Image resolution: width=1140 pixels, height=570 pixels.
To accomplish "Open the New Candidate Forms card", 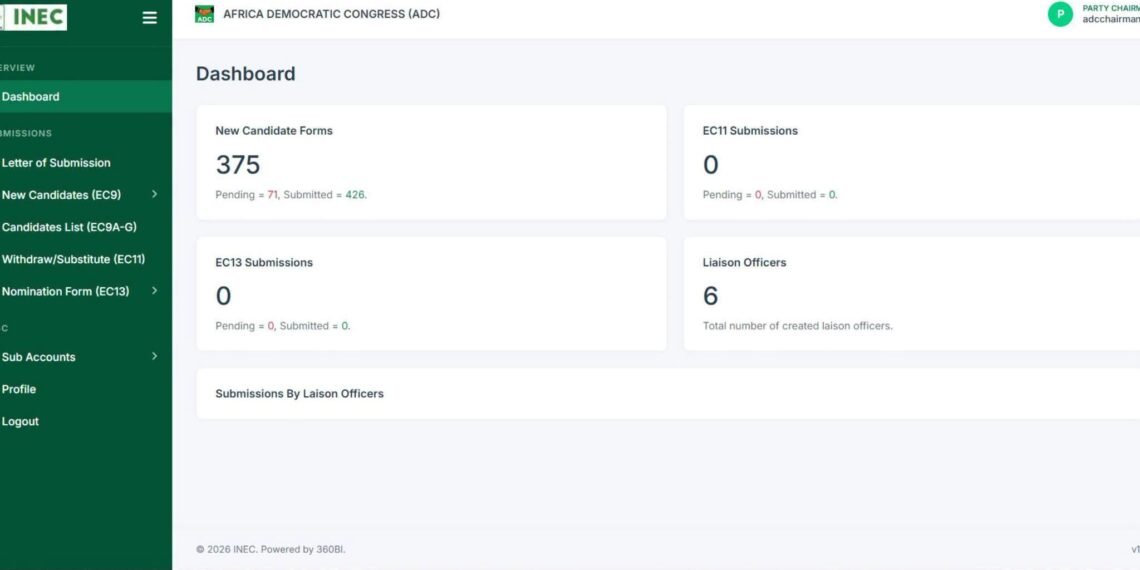I will [x=431, y=162].
